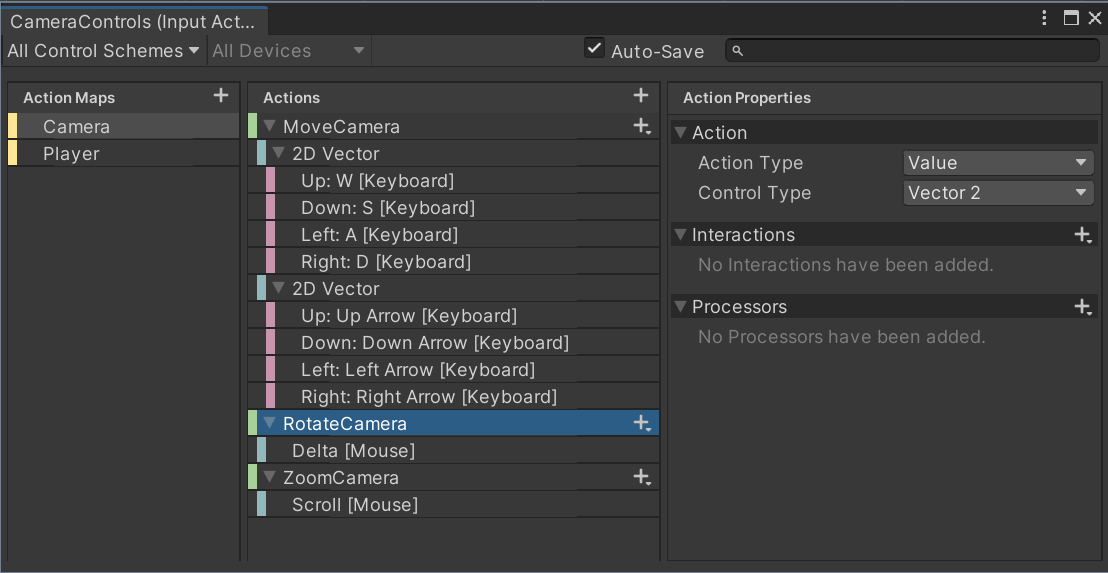Add binding to MoveCamera action
1108x573 pixels.
point(642,126)
